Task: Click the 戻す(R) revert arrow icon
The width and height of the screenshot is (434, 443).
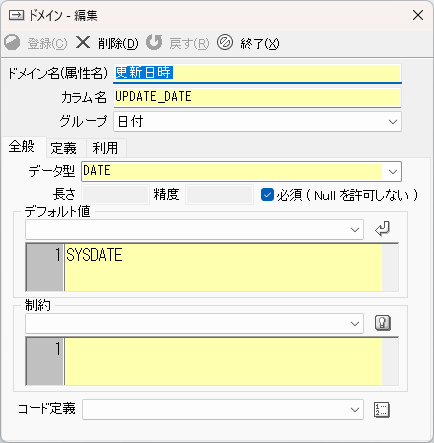Action: [x=154, y=43]
